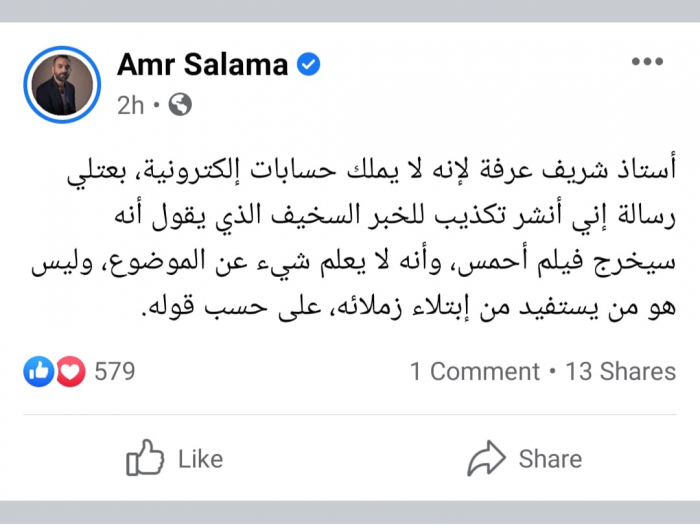Viewport: 700px width, 528px height.
Task: Open the three-dot post options menu
Action: (647, 62)
